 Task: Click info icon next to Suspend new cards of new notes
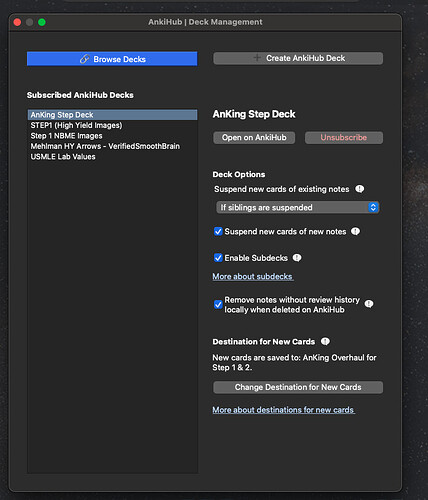pyautogui.click(x=355, y=231)
